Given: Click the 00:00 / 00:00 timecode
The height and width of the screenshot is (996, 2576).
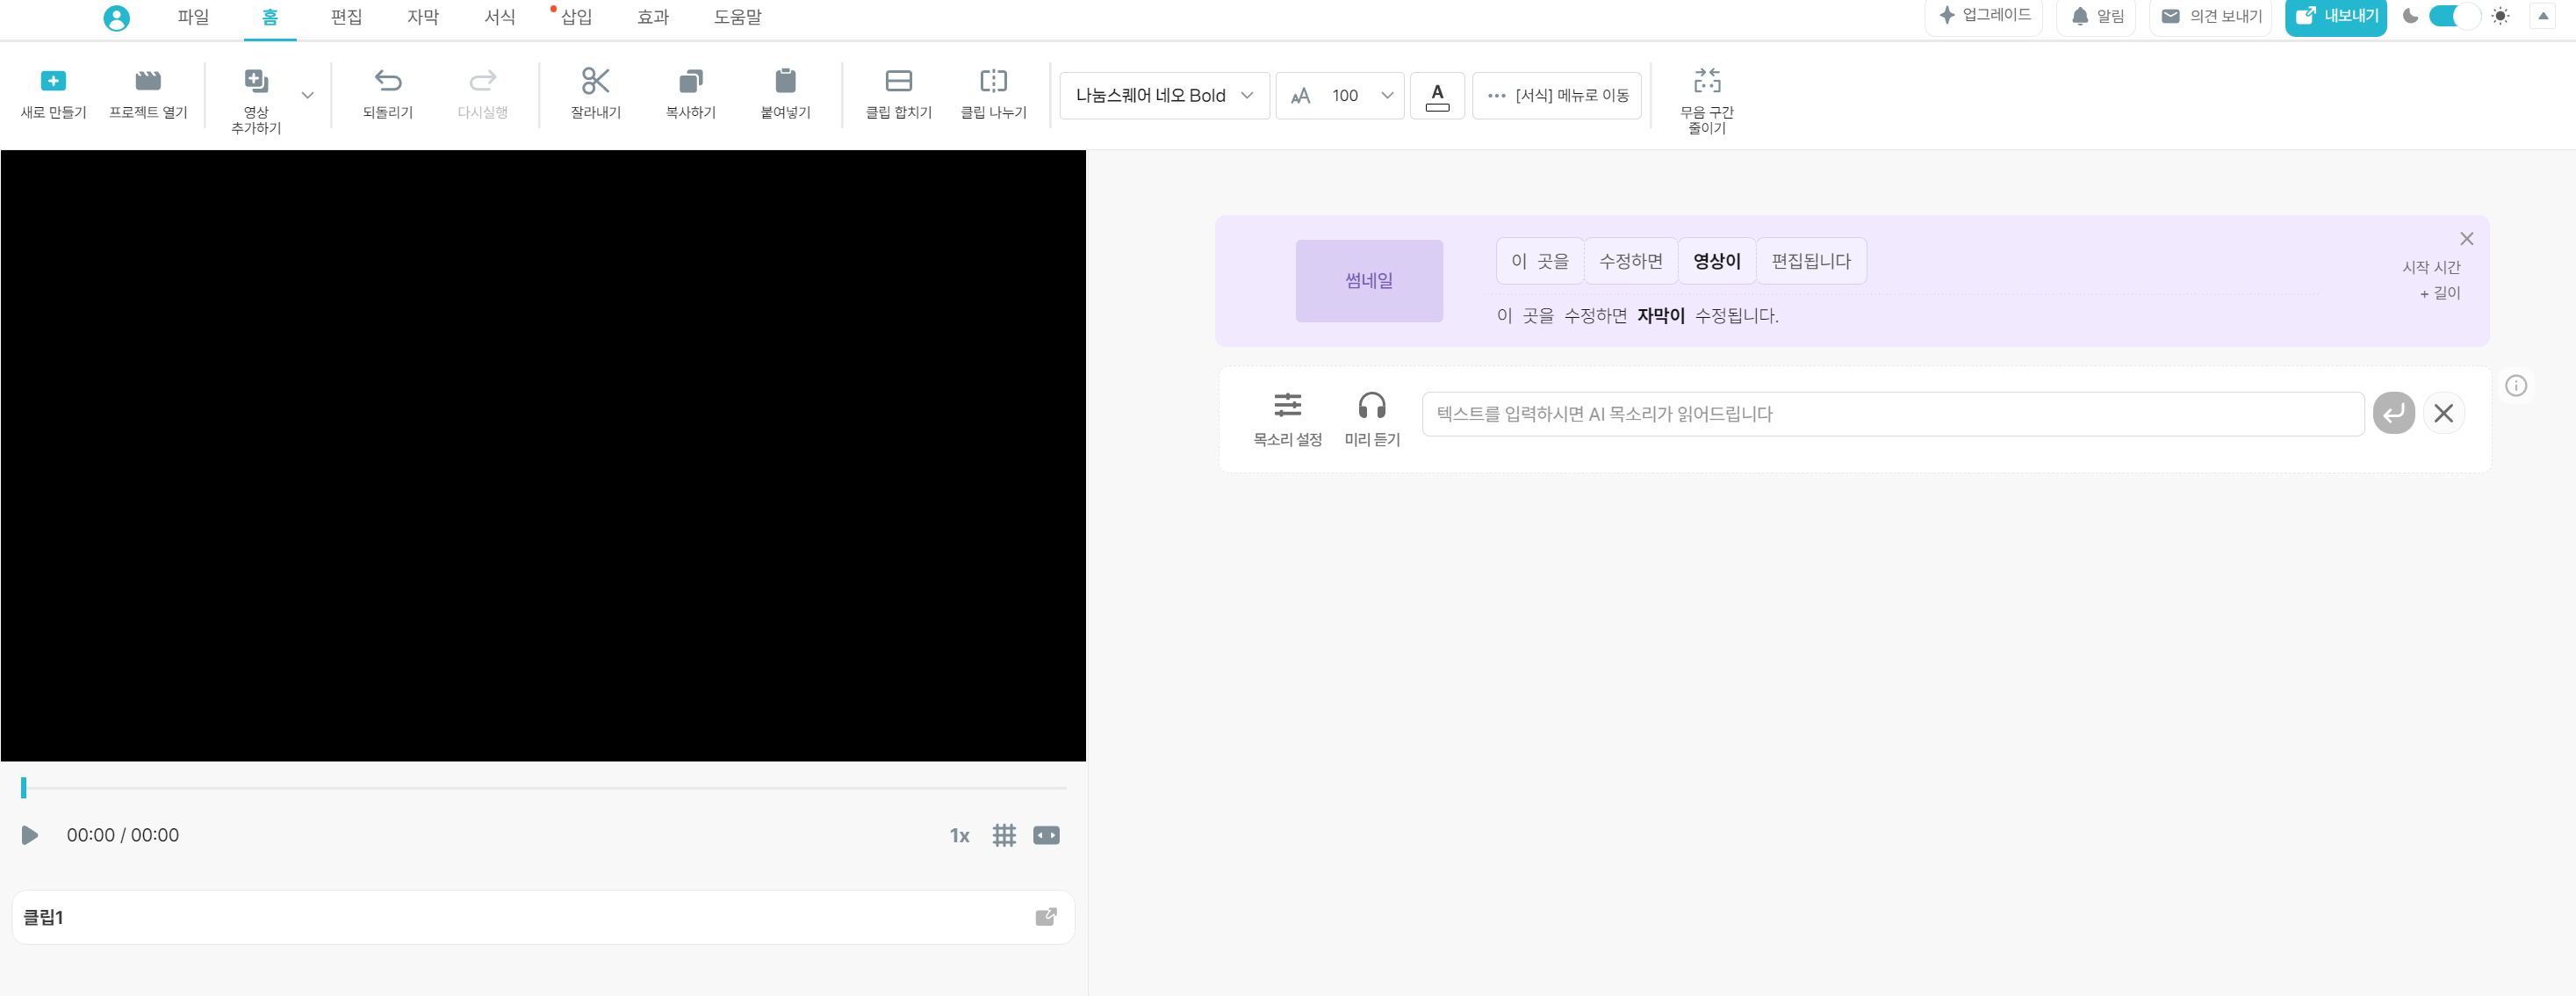Looking at the screenshot, I should [x=123, y=835].
